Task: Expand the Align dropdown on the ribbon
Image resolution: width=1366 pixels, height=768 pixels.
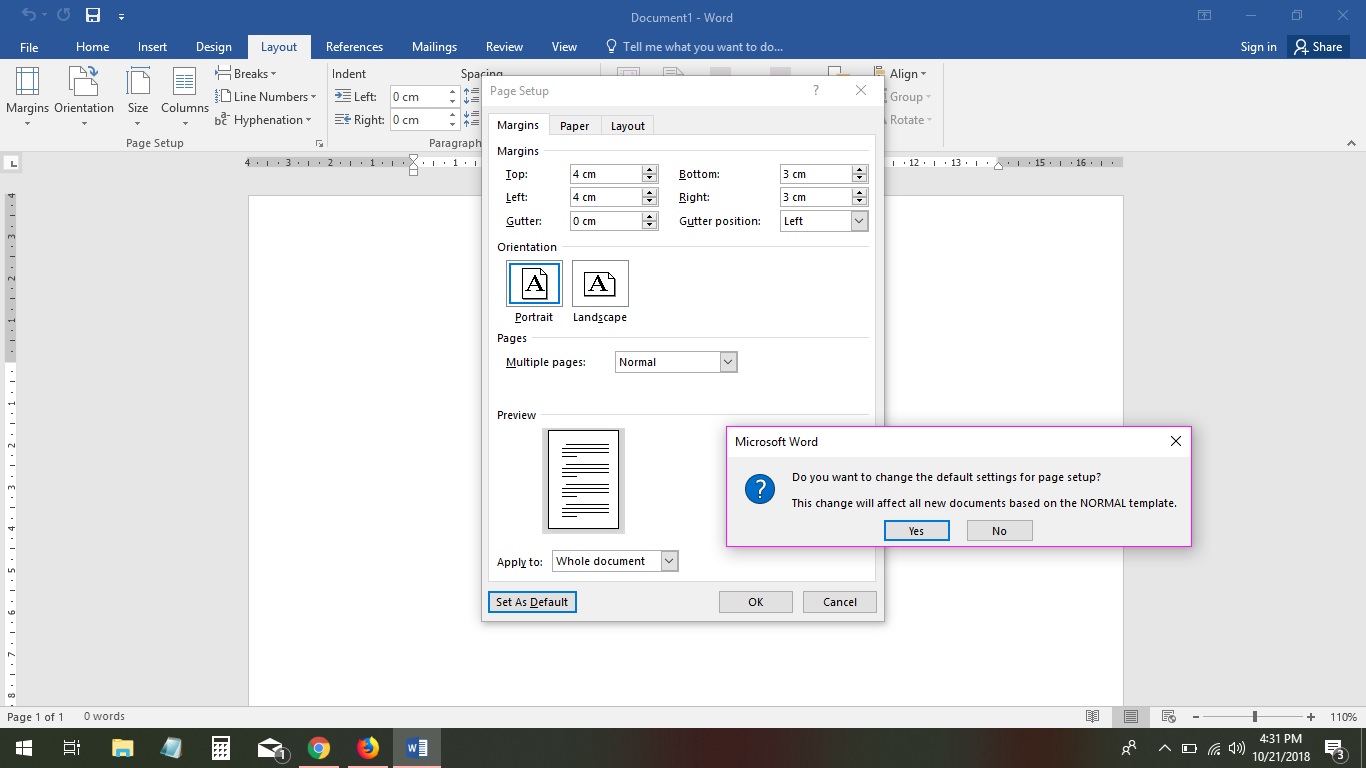Action: [x=900, y=74]
